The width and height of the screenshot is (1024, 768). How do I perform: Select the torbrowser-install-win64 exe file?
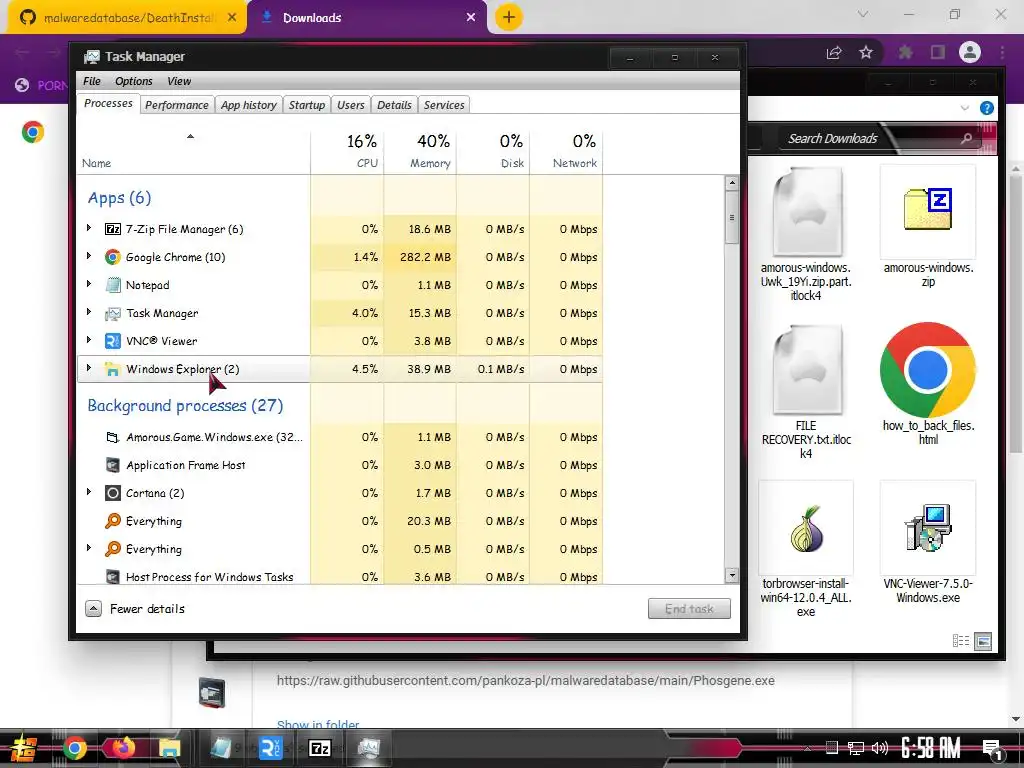coord(806,550)
